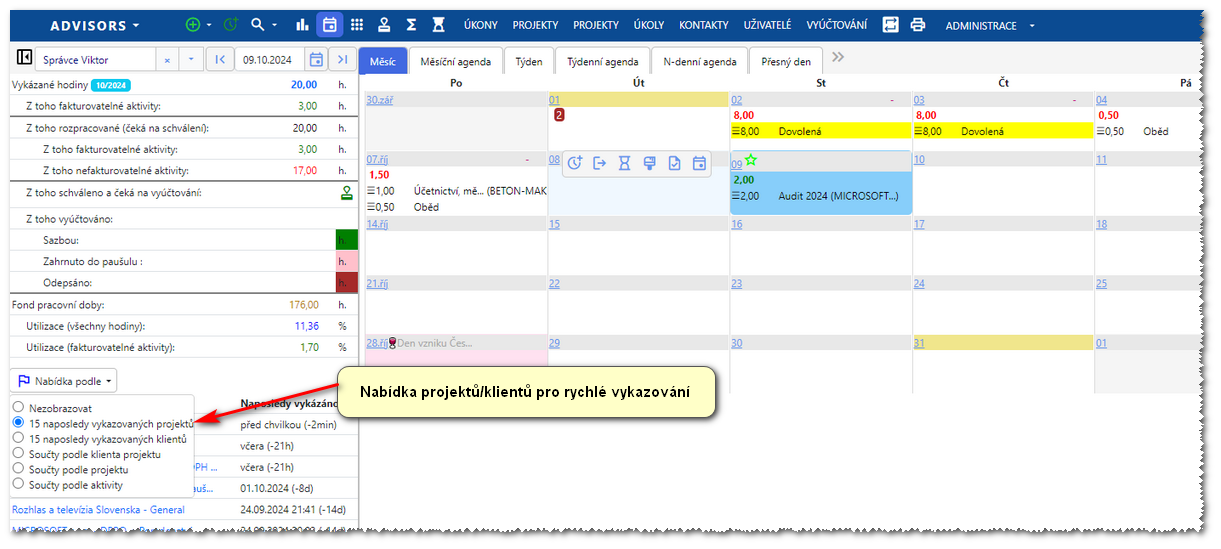Viewport: 1221px width, 549px height.
Task: Collapse the left panel with sidebar icon
Action: 25,60
